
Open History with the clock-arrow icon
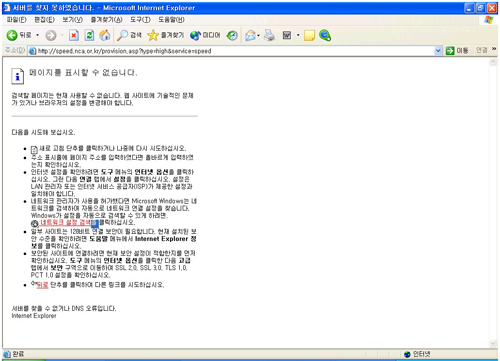click(232, 35)
